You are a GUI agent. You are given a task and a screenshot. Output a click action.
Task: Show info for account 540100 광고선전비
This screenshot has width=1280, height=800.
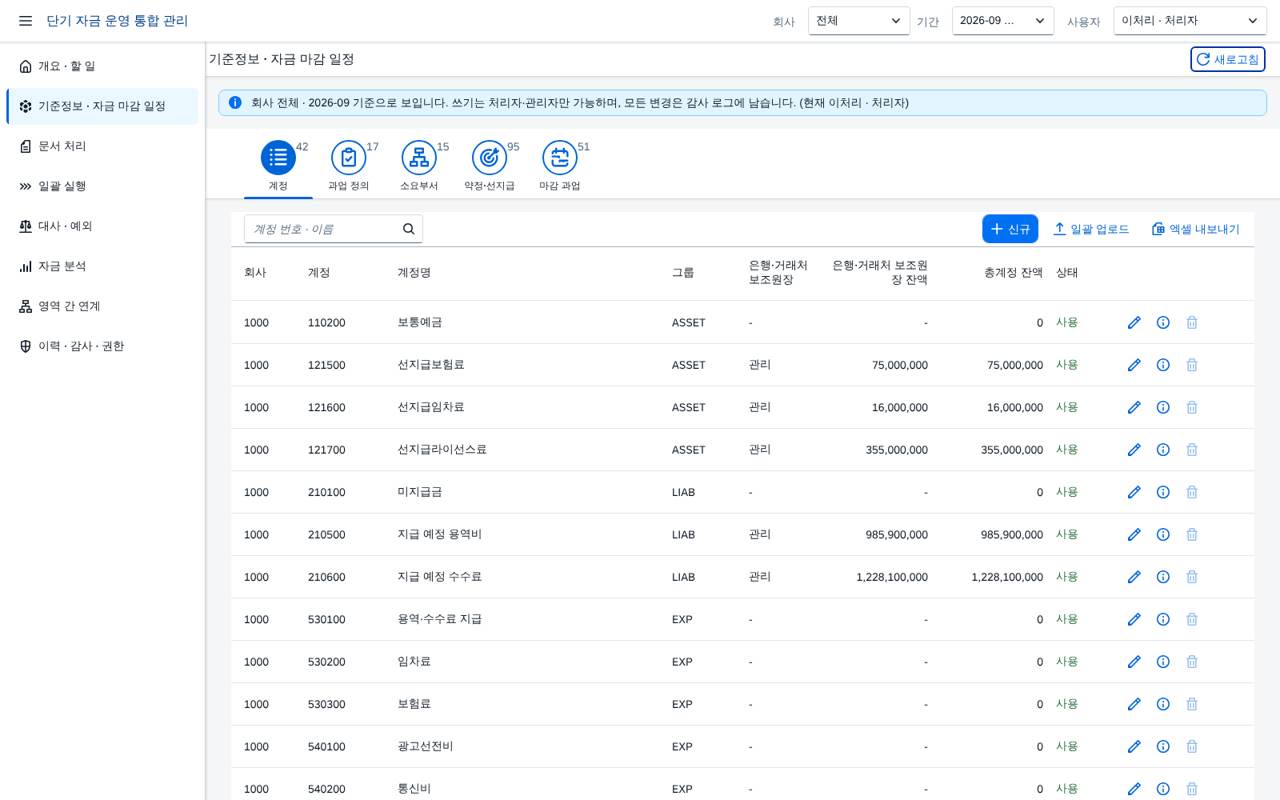tap(1163, 747)
